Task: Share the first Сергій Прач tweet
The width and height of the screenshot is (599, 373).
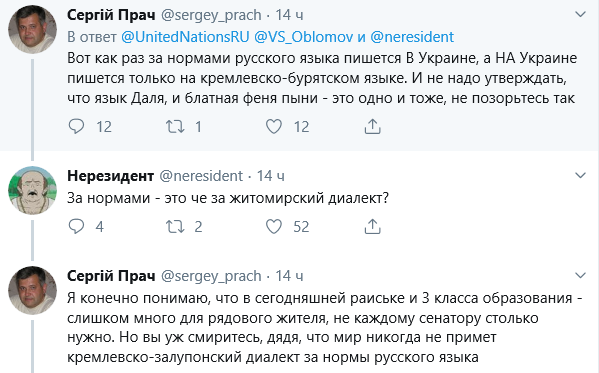Action: click(x=372, y=126)
